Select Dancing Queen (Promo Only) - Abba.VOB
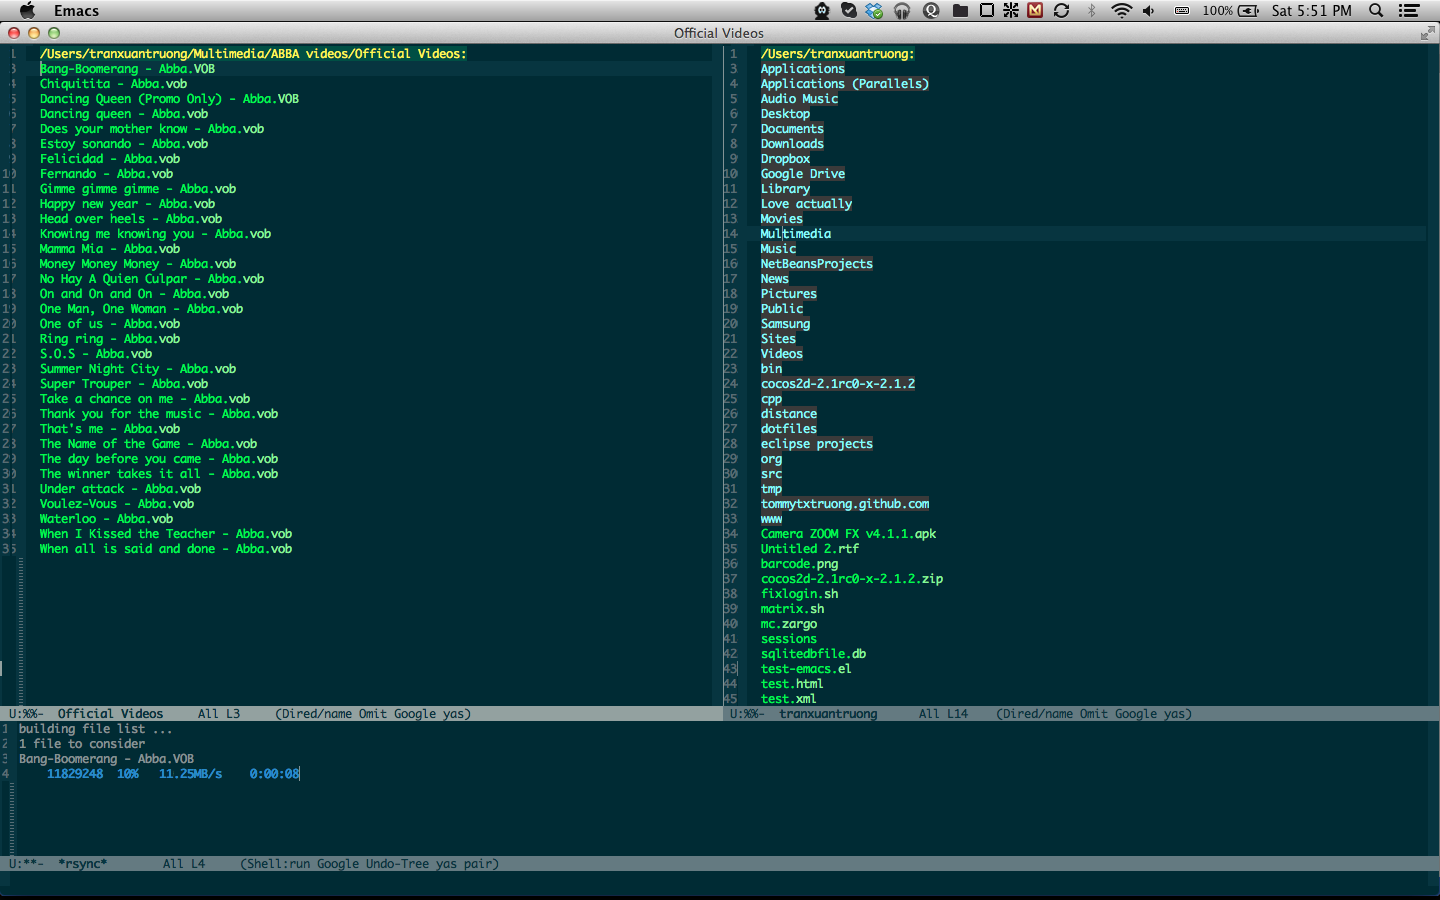 pos(169,99)
